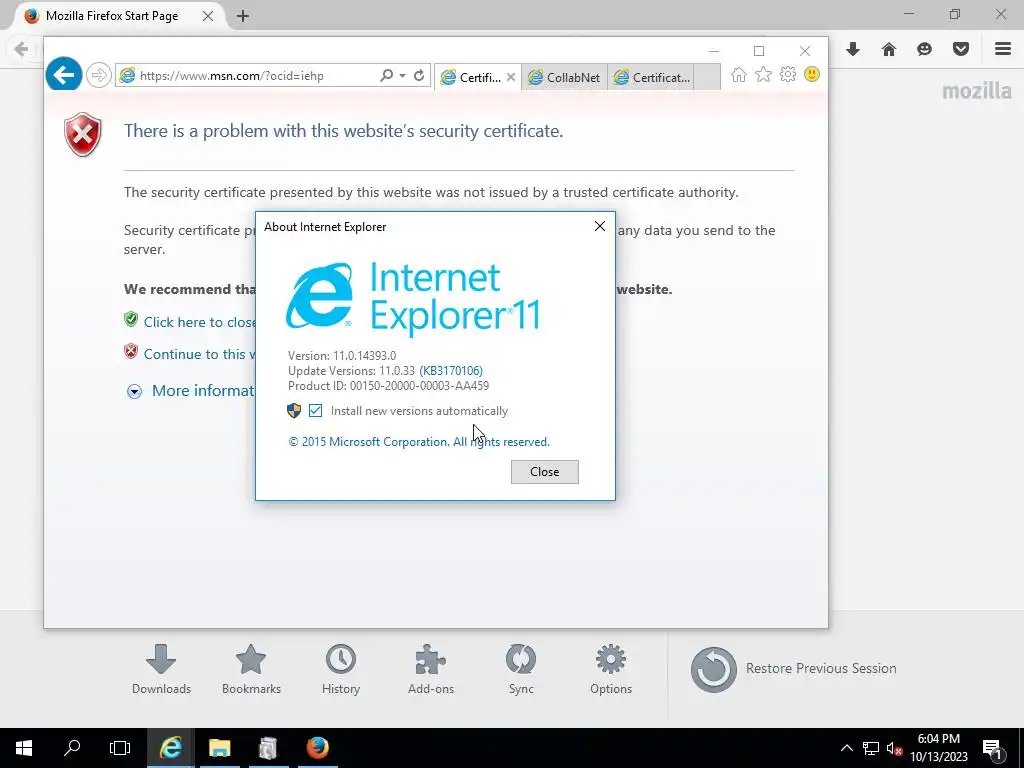Viewport: 1024px width, 768px height.
Task: Click the Internet Explorer forward arrow button
Action: click(x=99, y=75)
